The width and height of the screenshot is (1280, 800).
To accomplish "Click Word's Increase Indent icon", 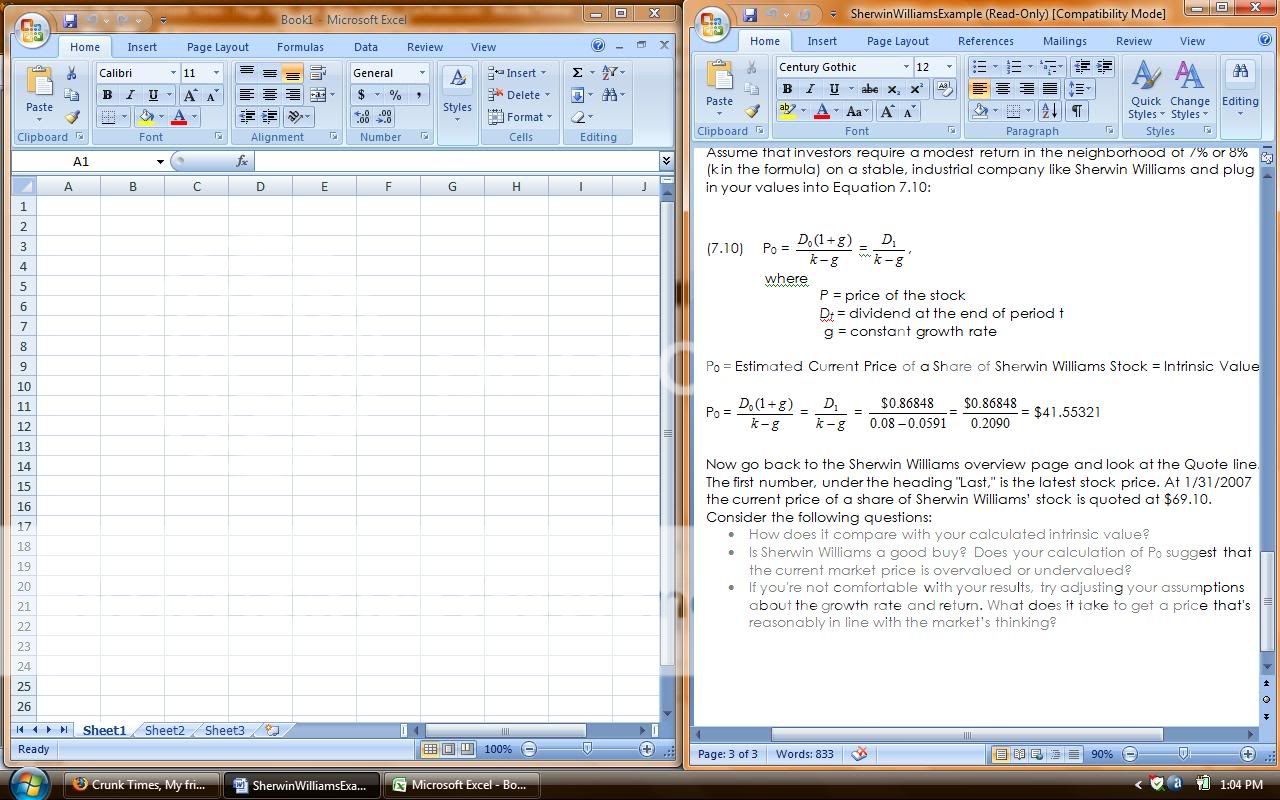I will (1104, 67).
